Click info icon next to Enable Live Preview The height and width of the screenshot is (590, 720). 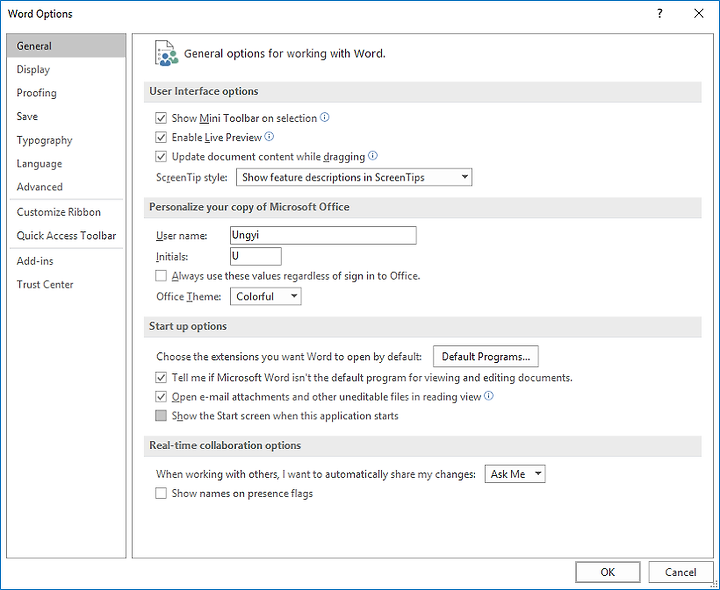coord(270,136)
